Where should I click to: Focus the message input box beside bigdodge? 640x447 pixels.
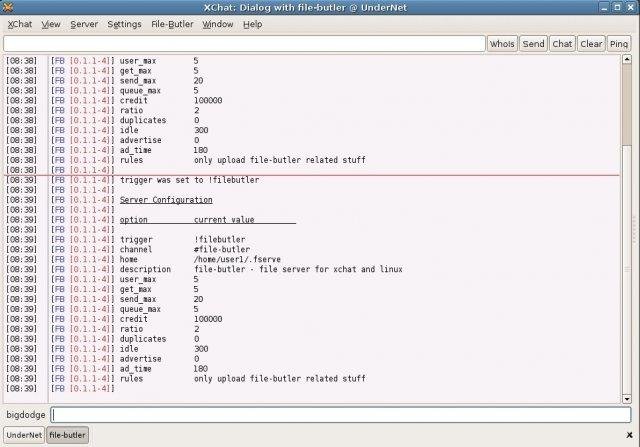pos(341,415)
